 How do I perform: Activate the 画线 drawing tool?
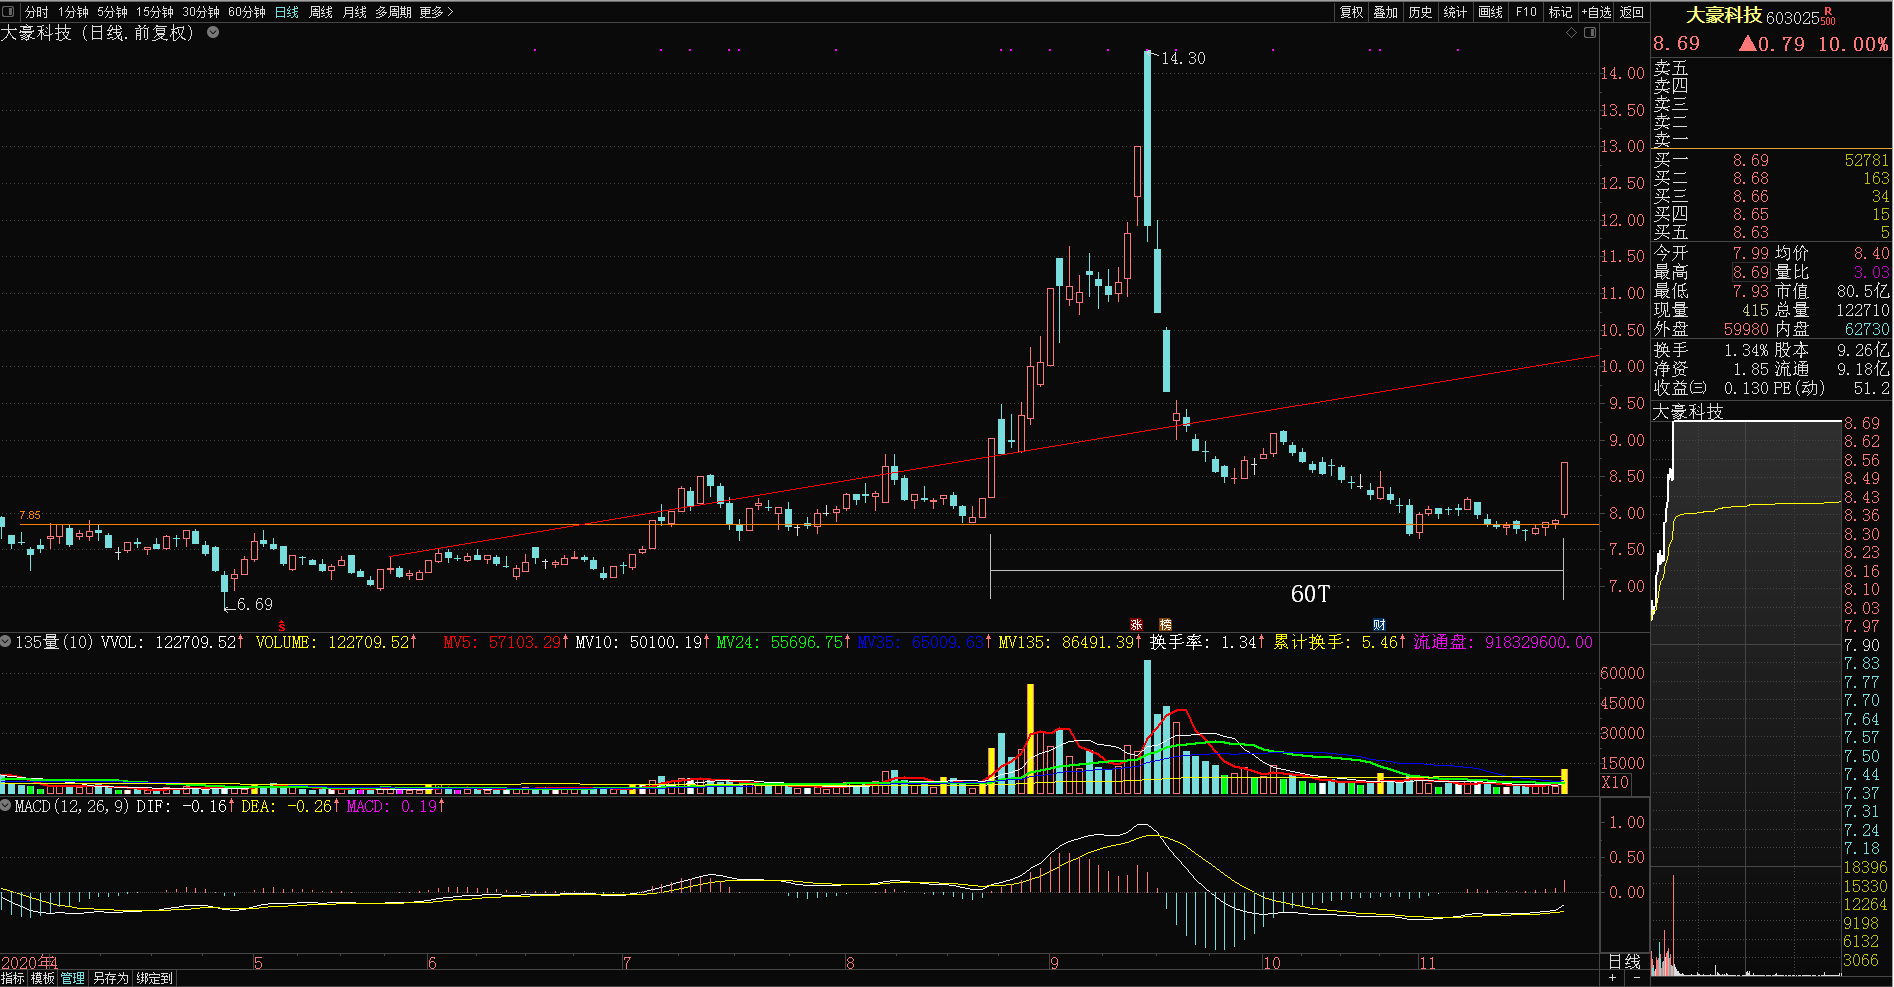click(1491, 12)
